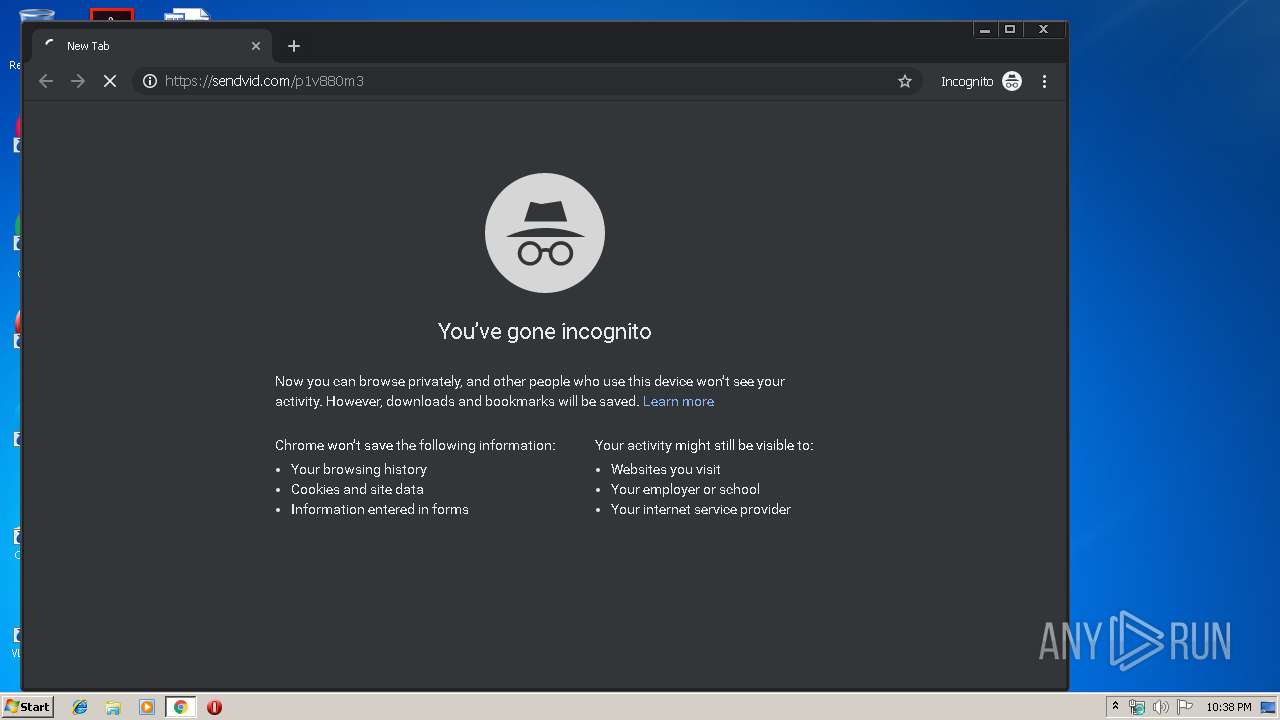Image resolution: width=1280 pixels, height=720 pixels.
Task: Click the sendvid.com address bar
Action: point(527,81)
